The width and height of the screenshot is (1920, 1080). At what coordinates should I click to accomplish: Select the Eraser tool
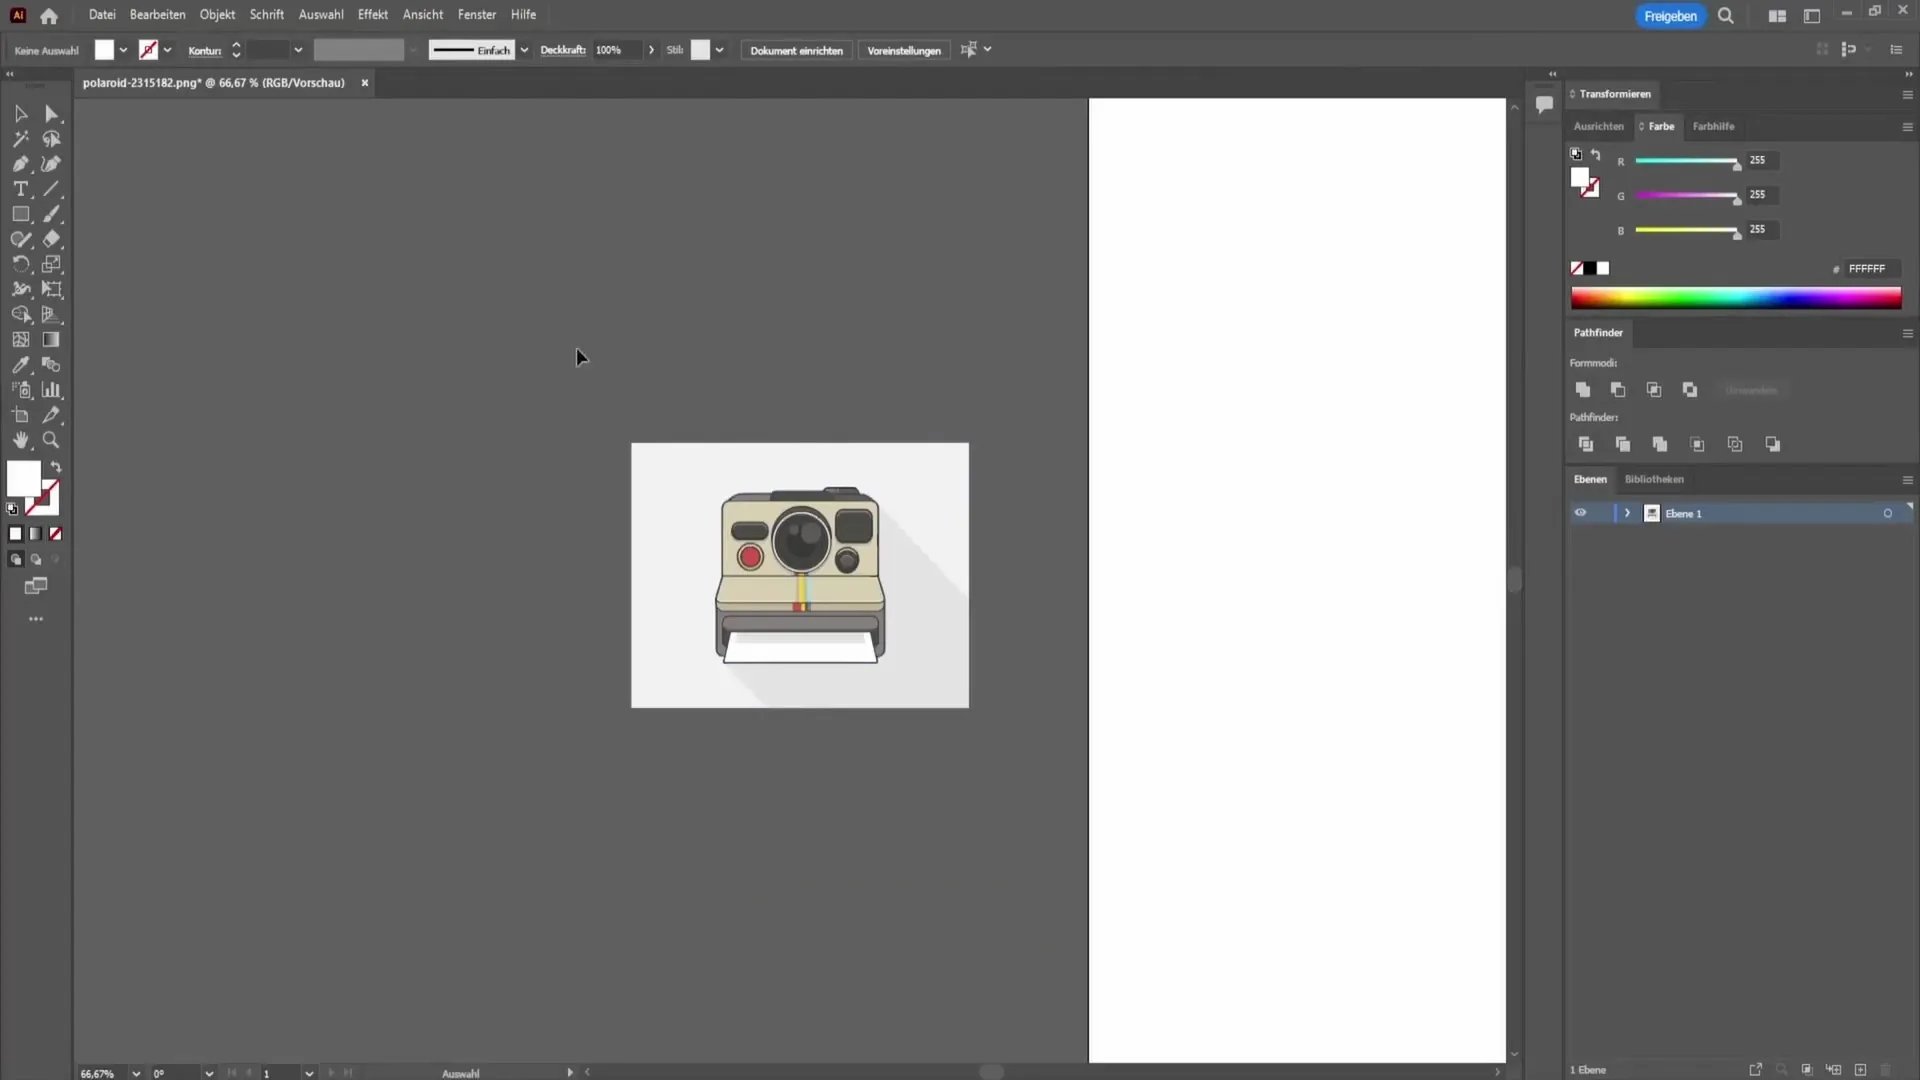(52, 239)
